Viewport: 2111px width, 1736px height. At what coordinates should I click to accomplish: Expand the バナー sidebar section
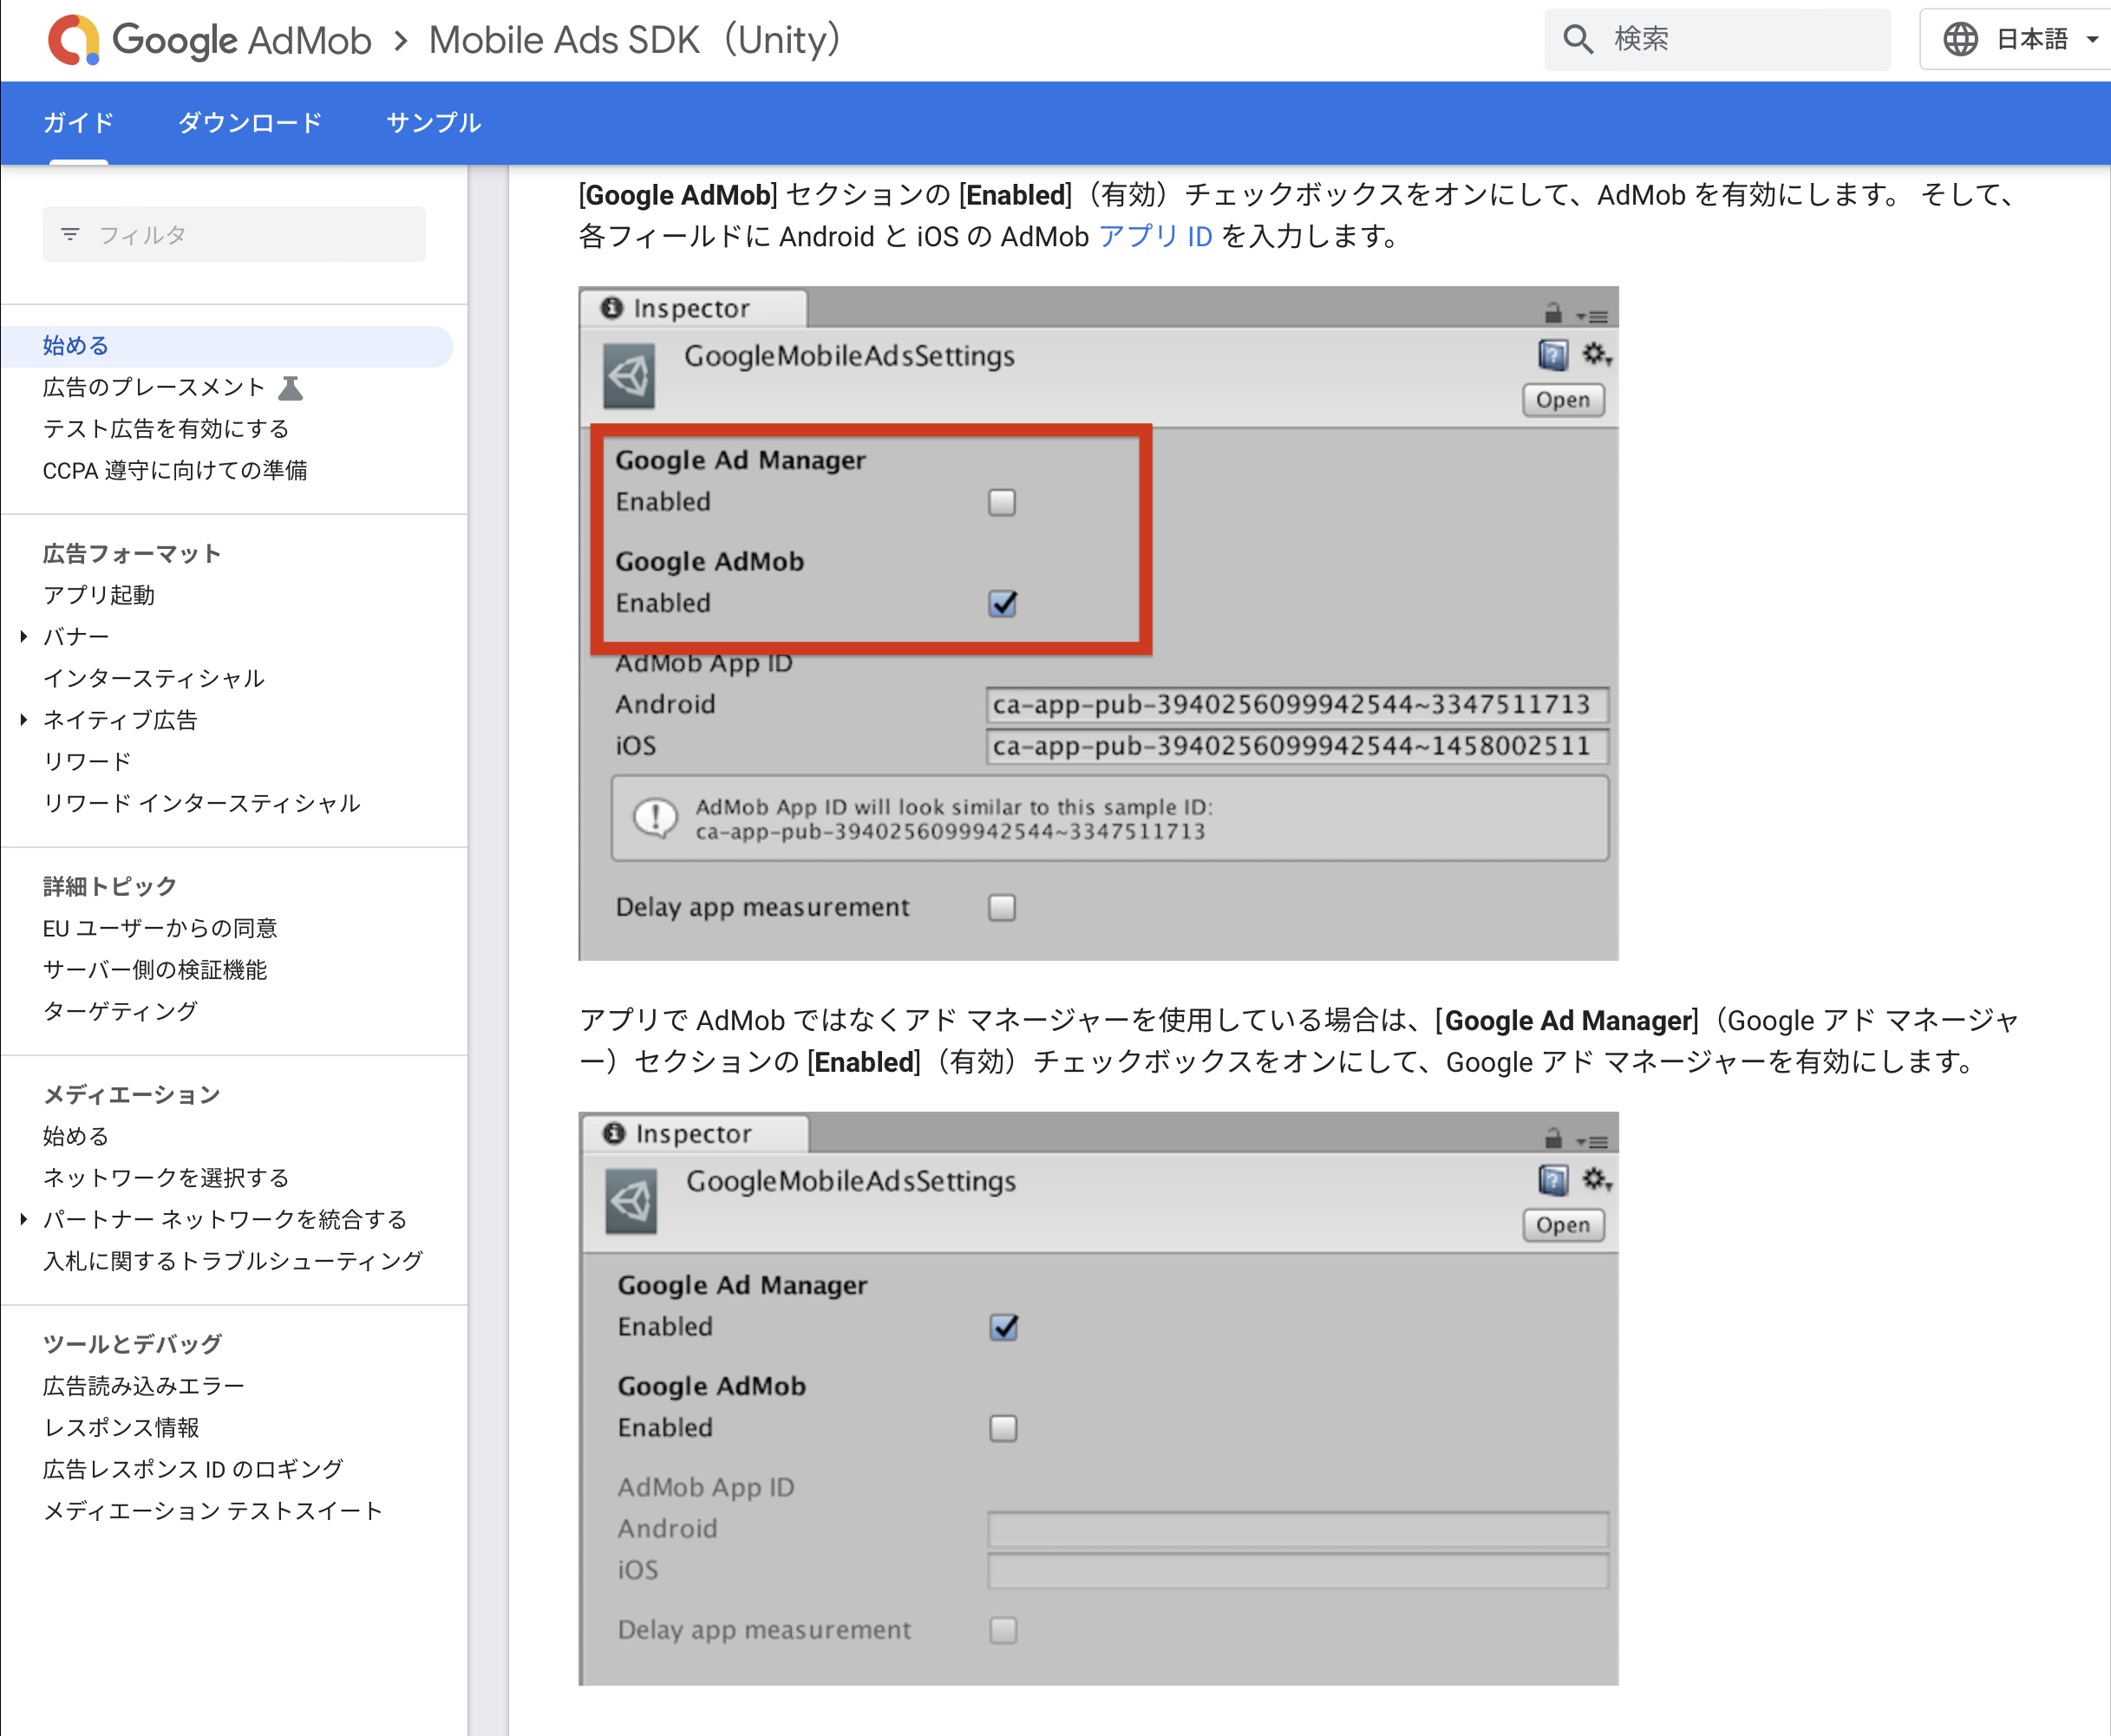coord(24,636)
